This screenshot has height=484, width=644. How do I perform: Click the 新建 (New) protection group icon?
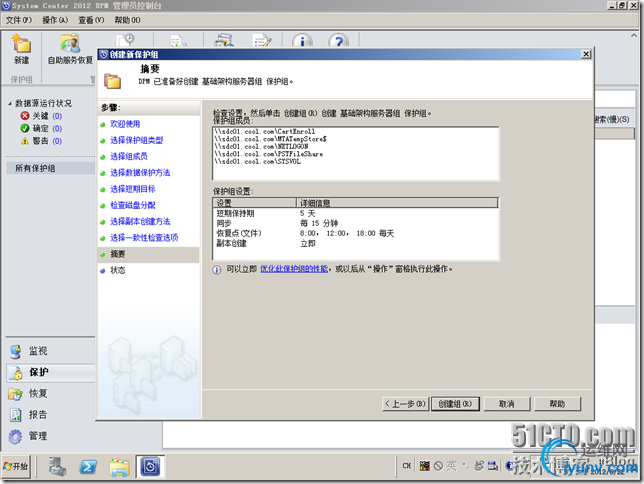point(21,49)
